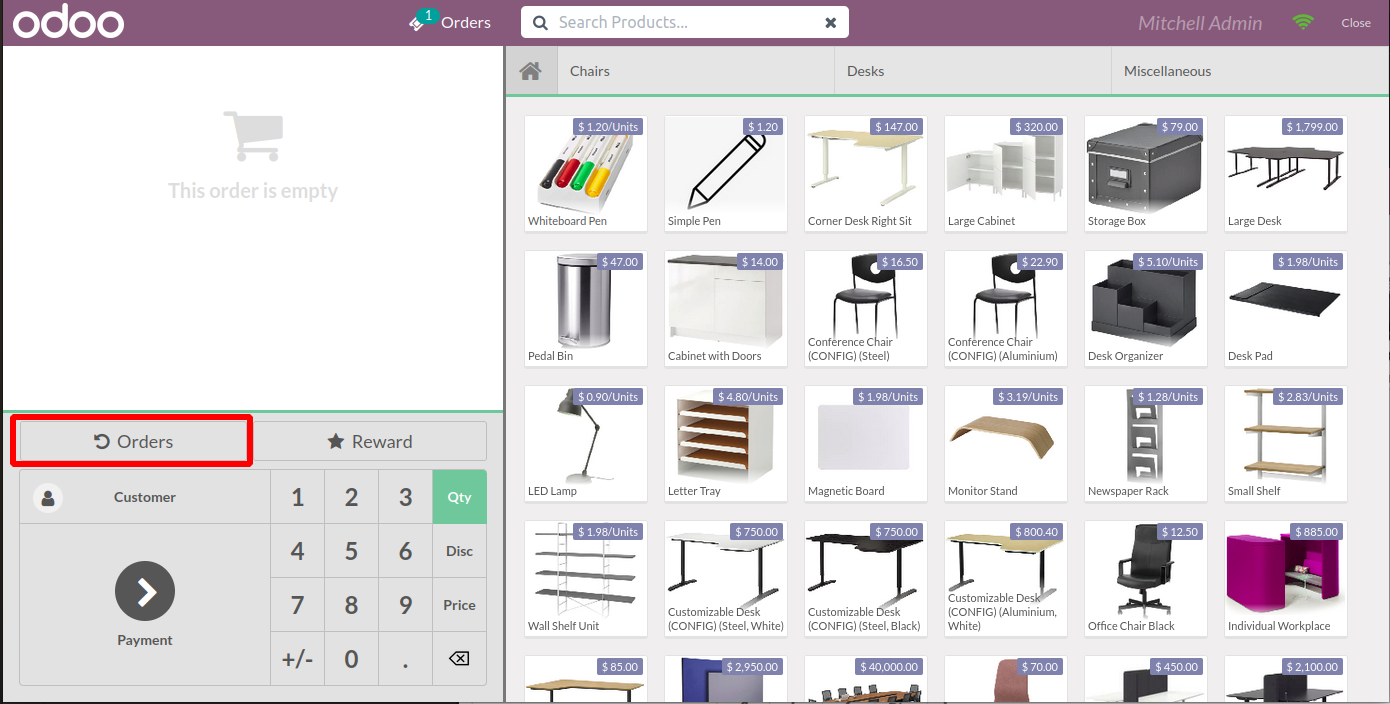
Task: Open the Desks category tab
Action: pyautogui.click(x=973, y=71)
